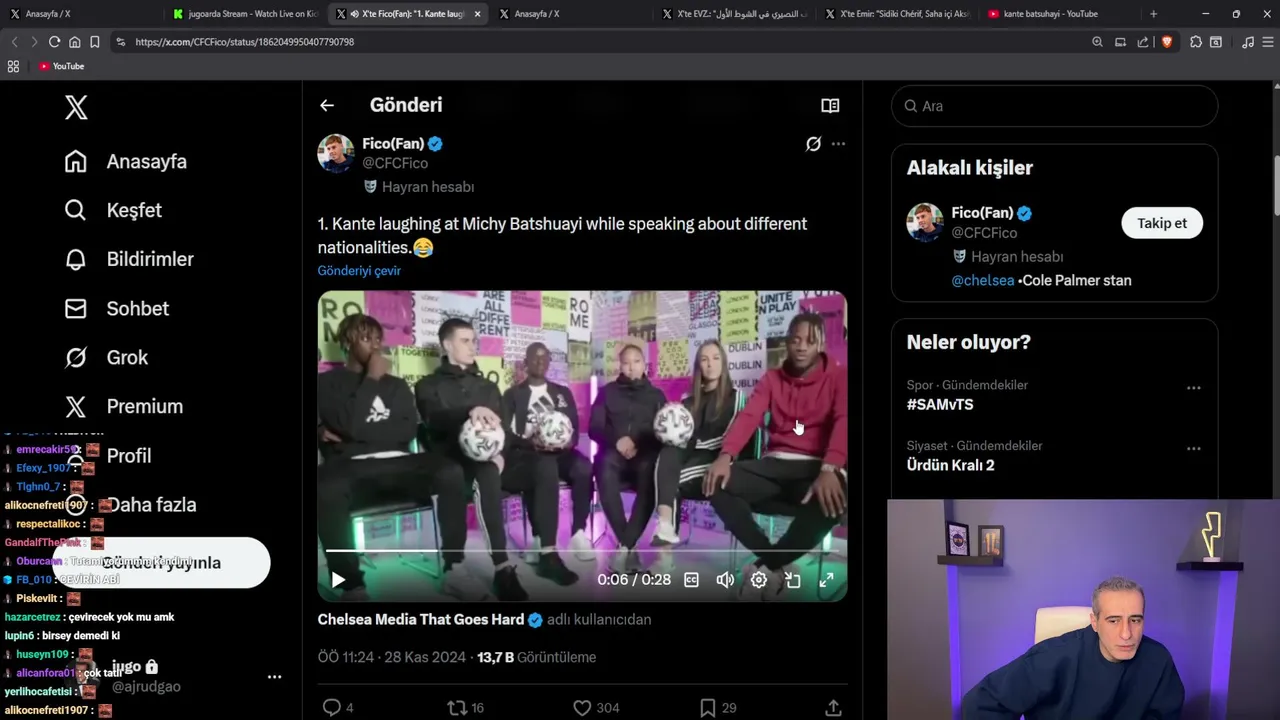Mute the video volume

click(x=725, y=580)
